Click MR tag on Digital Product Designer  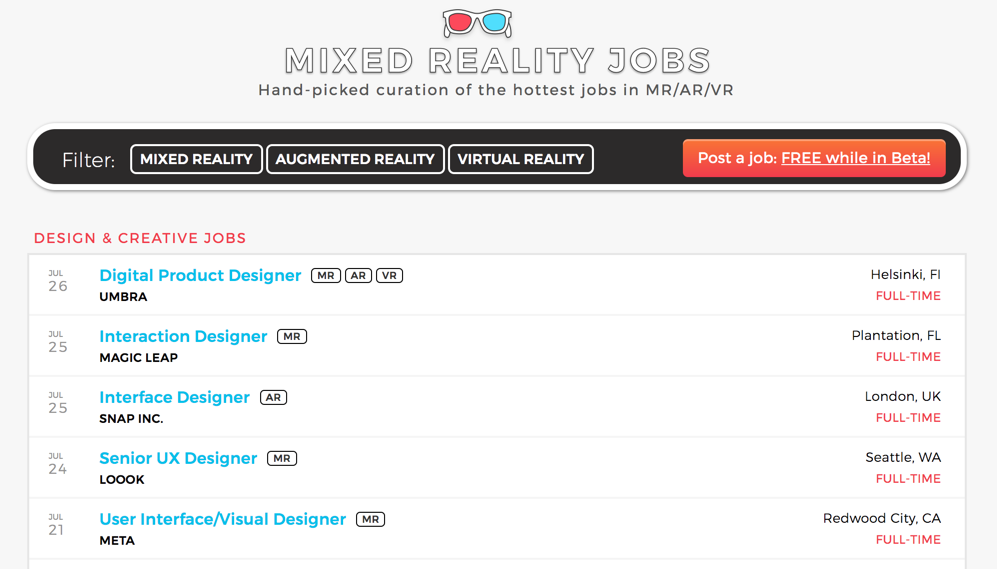(326, 275)
